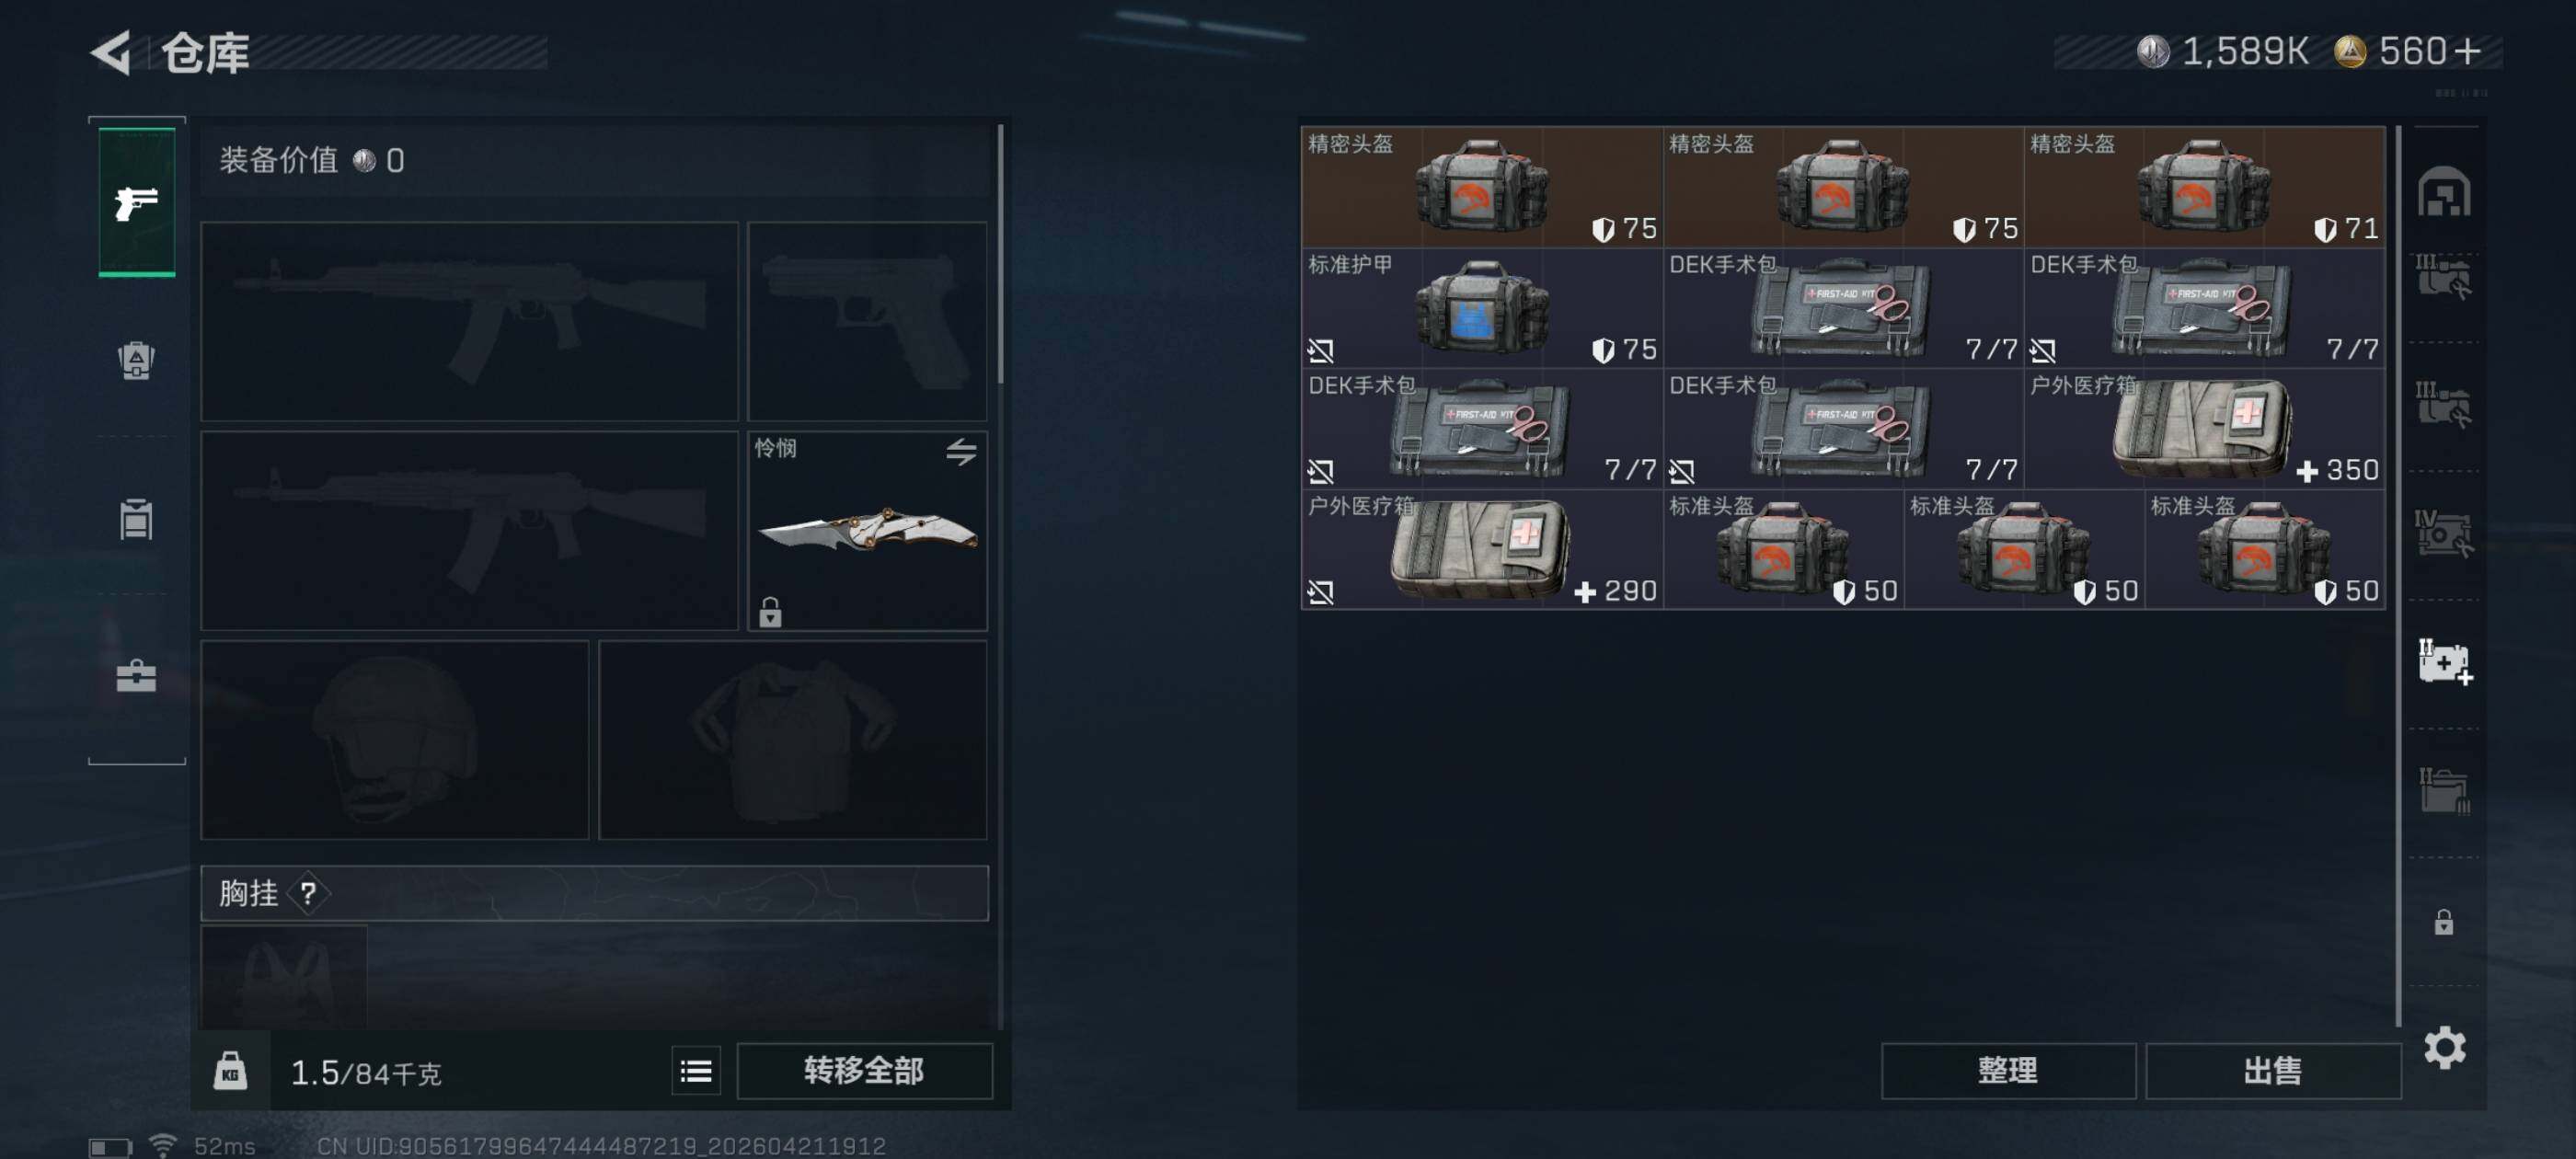Click the 出售 sell button
2576x1159 pixels.
tap(2272, 1071)
